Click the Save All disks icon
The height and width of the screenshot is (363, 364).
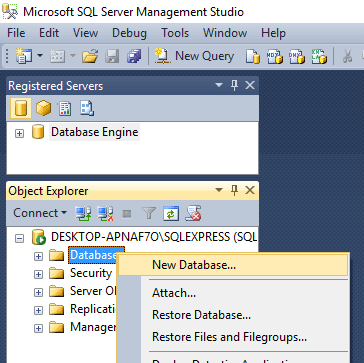(x=134, y=56)
